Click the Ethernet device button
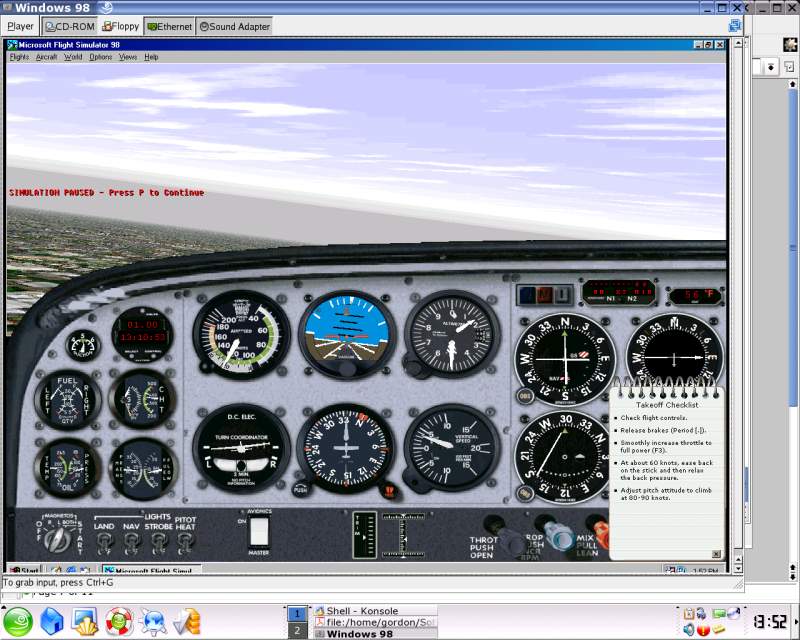The image size is (800, 640). click(x=169, y=26)
